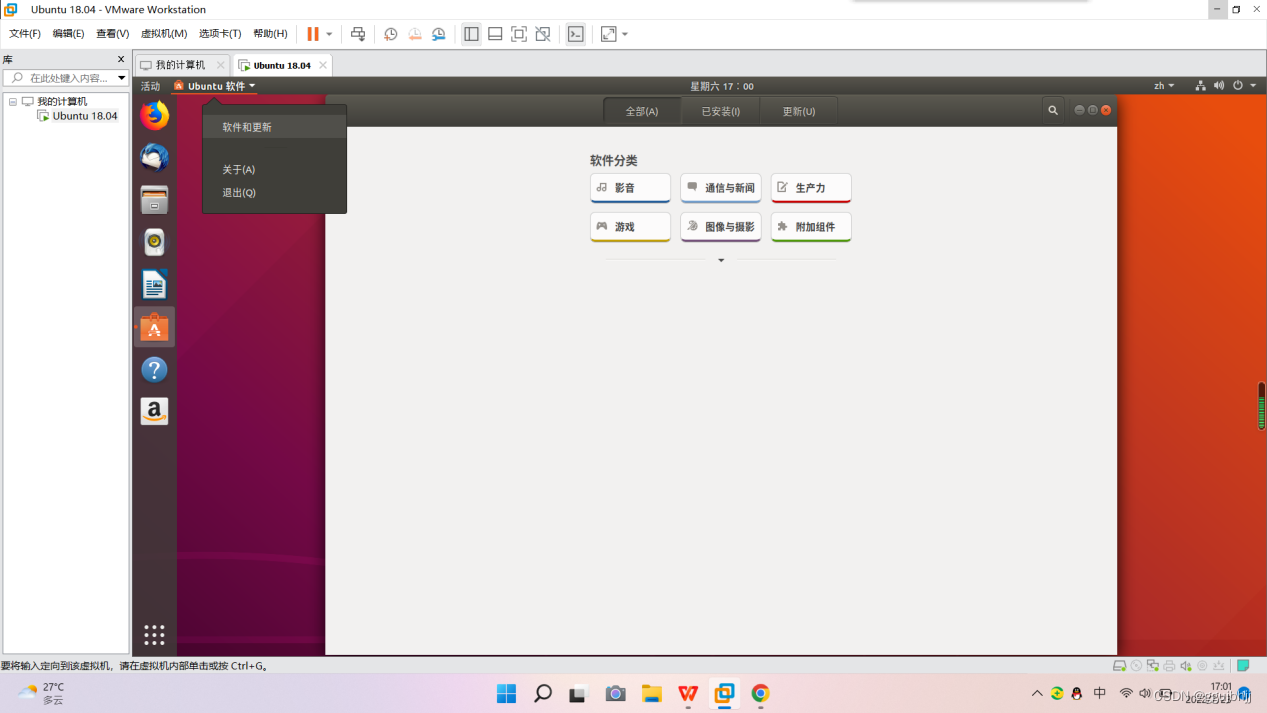Open Rhythmbox music player in dock
The image size is (1267, 713).
point(154,242)
